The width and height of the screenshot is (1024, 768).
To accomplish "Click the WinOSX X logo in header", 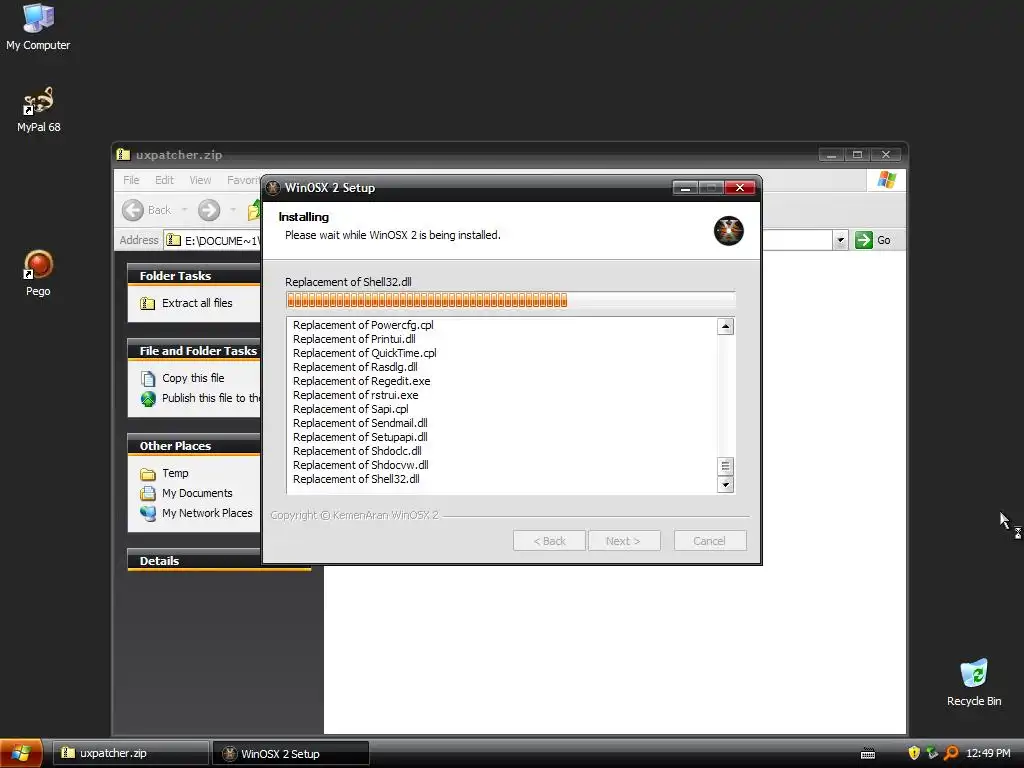I will pos(728,231).
